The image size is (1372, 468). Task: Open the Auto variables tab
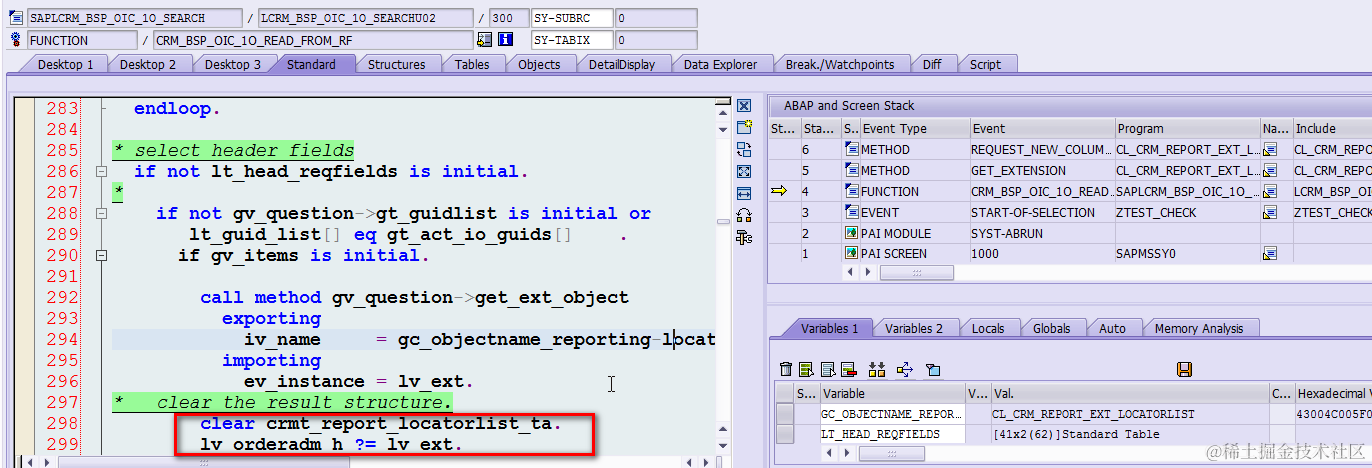click(1112, 328)
